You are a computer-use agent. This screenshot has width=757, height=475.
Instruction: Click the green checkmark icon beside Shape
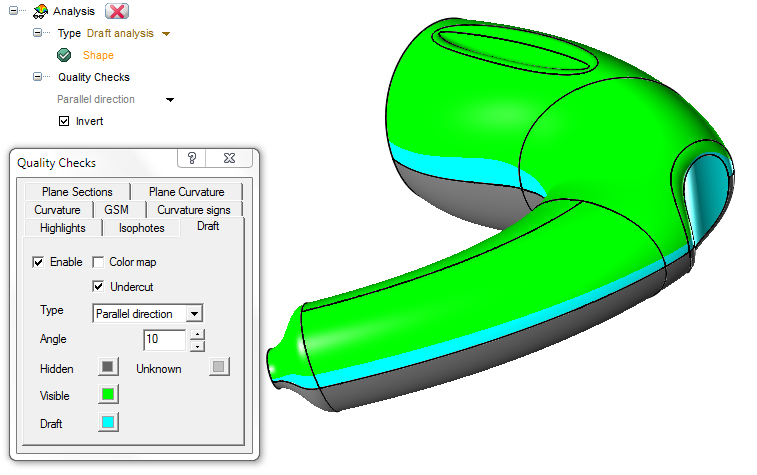pyautogui.click(x=64, y=55)
